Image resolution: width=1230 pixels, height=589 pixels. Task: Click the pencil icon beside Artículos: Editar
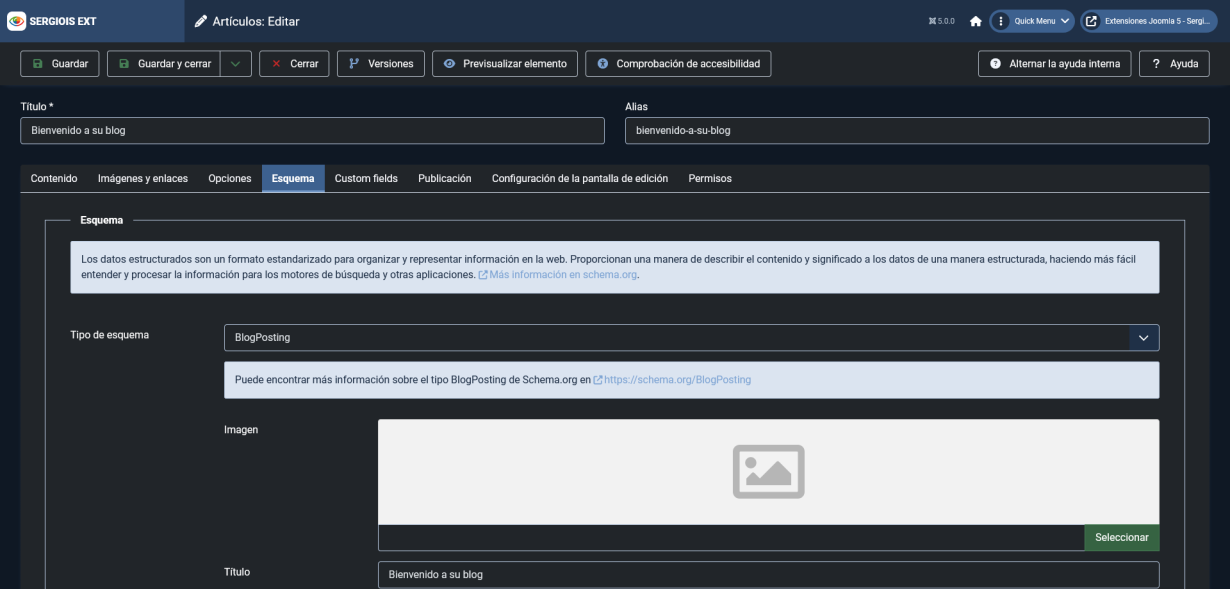coord(200,21)
